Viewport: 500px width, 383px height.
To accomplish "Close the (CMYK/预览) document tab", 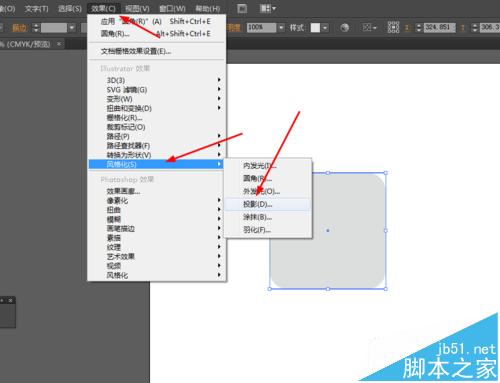I will click(59, 44).
